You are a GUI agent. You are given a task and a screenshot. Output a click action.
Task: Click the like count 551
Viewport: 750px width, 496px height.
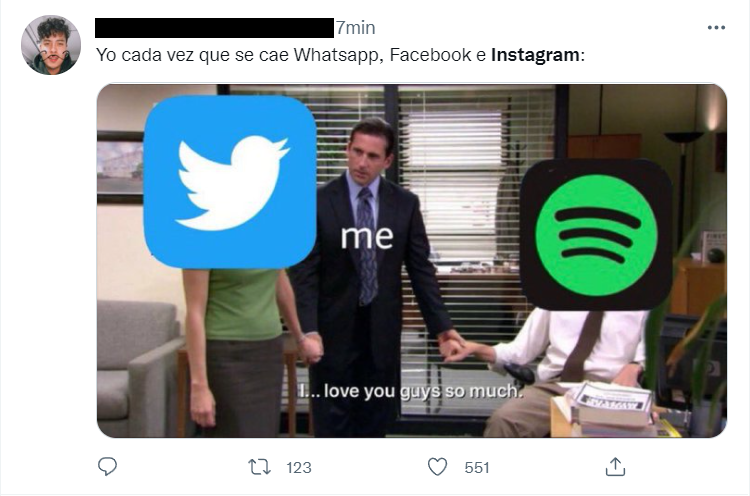477,467
